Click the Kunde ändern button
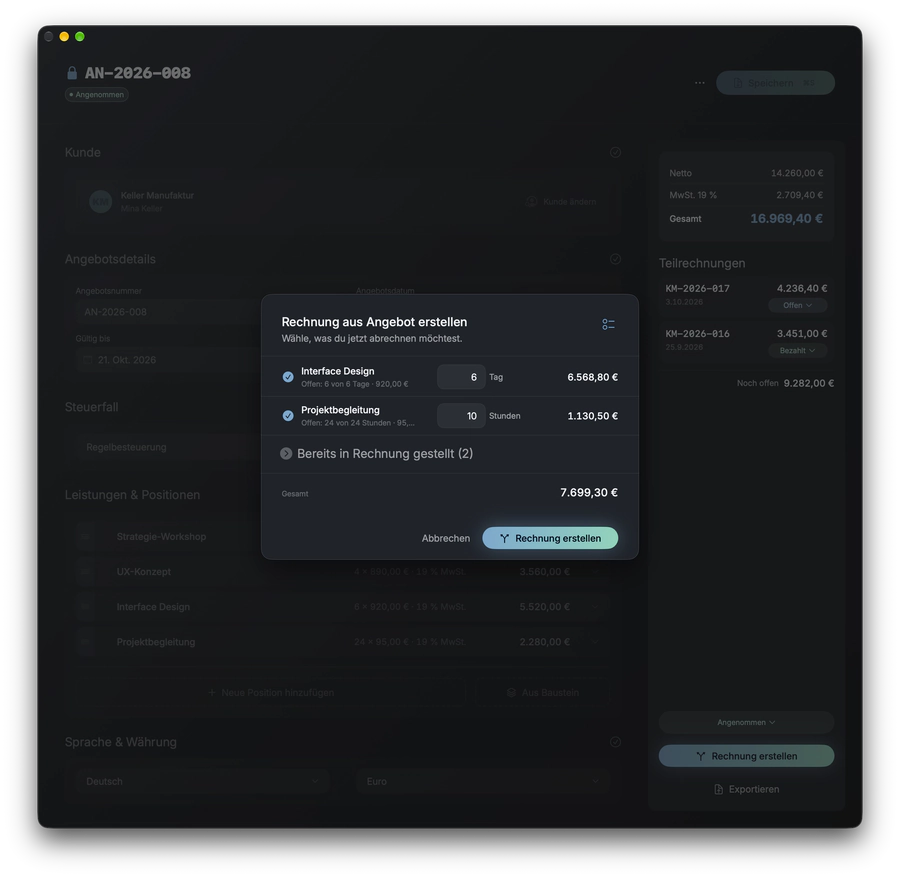The height and width of the screenshot is (878, 900). click(x=561, y=201)
